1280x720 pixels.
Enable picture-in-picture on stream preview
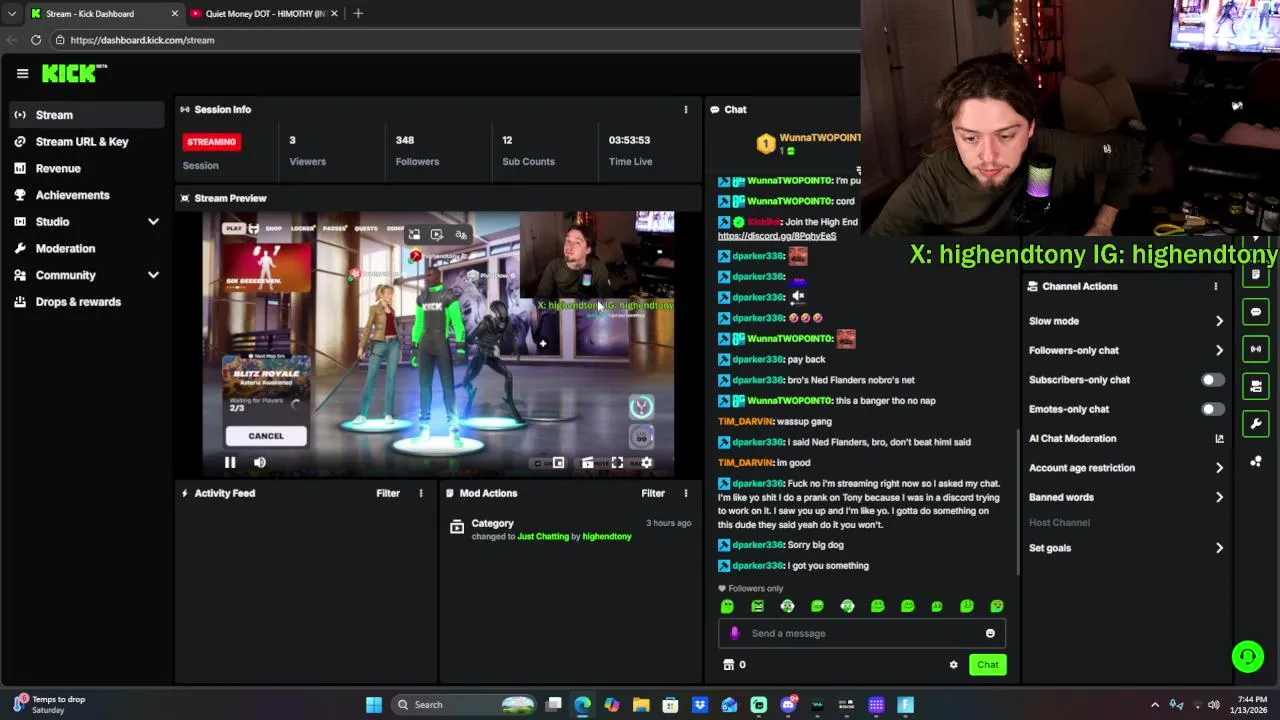tap(558, 462)
